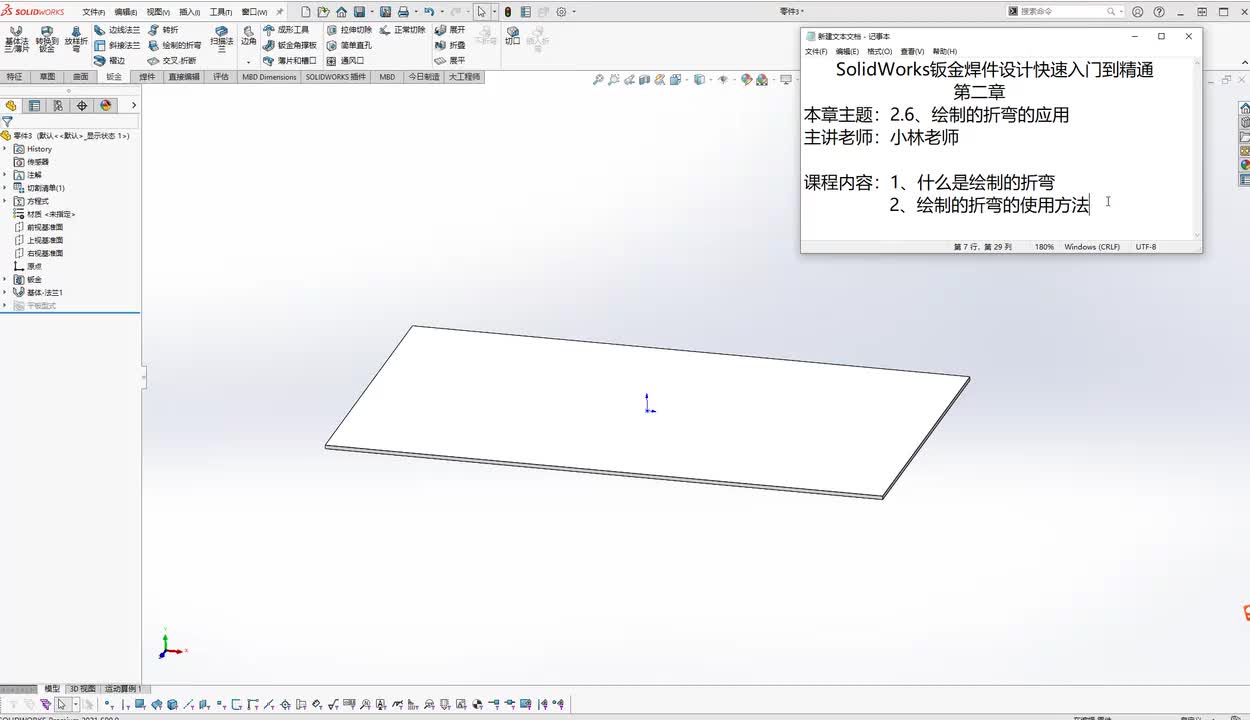Viewport: 1250px width, 720px height.
Task: Select the 斜接法兰 miter flange tool
Action: coord(118,45)
